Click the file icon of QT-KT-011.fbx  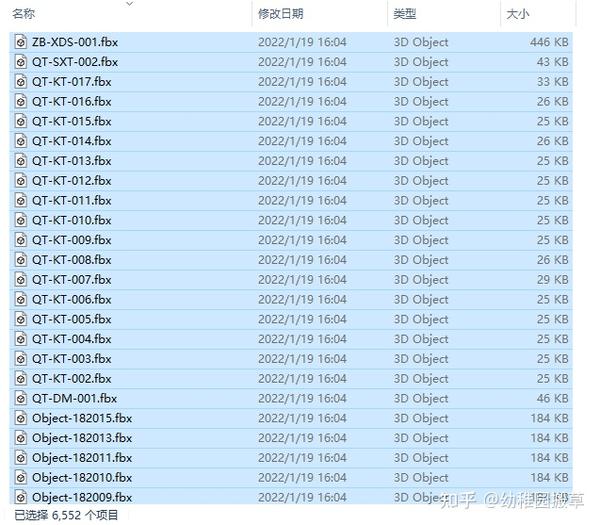[x=21, y=201]
